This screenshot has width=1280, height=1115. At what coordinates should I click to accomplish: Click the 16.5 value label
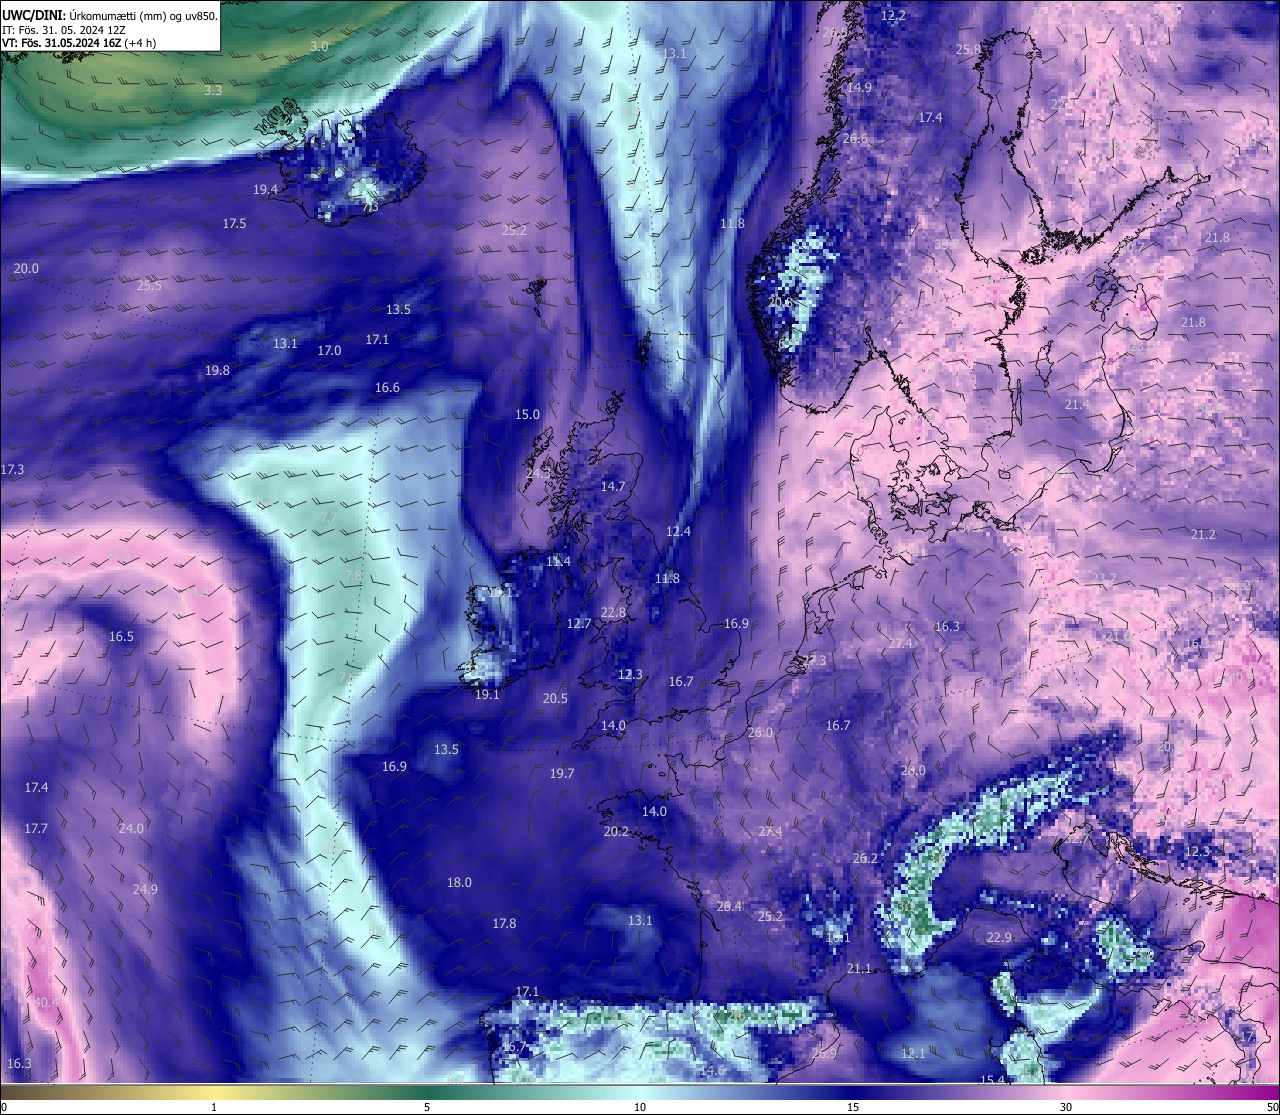[121, 636]
